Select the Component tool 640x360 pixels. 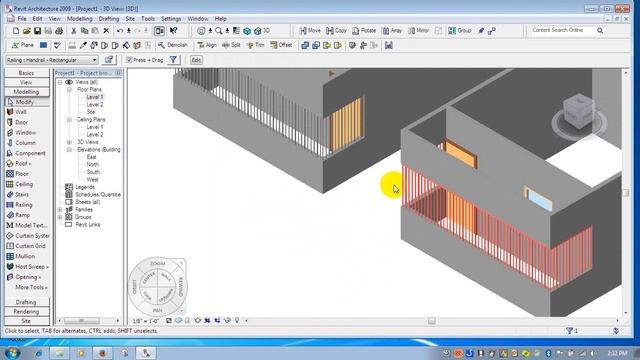point(26,153)
